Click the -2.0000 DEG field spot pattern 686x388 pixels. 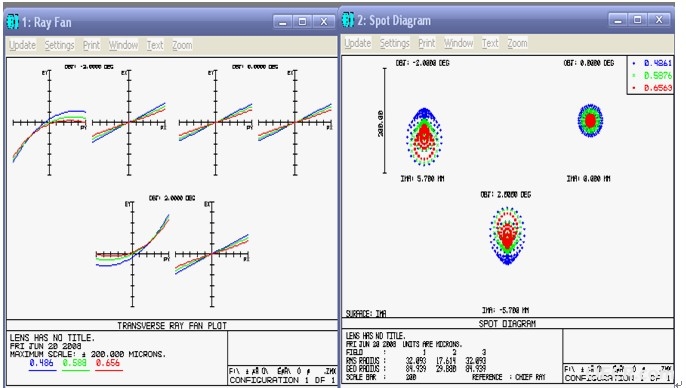(424, 137)
